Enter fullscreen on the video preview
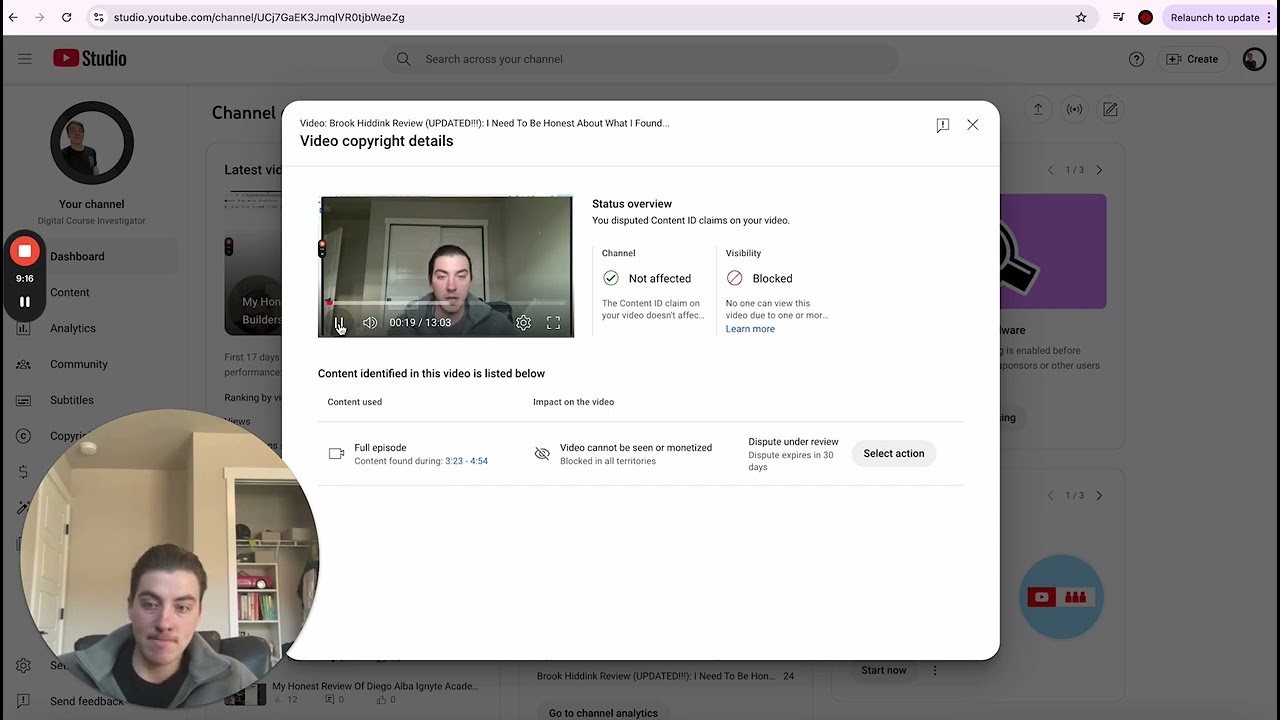1280x720 pixels. pyautogui.click(x=553, y=323)
